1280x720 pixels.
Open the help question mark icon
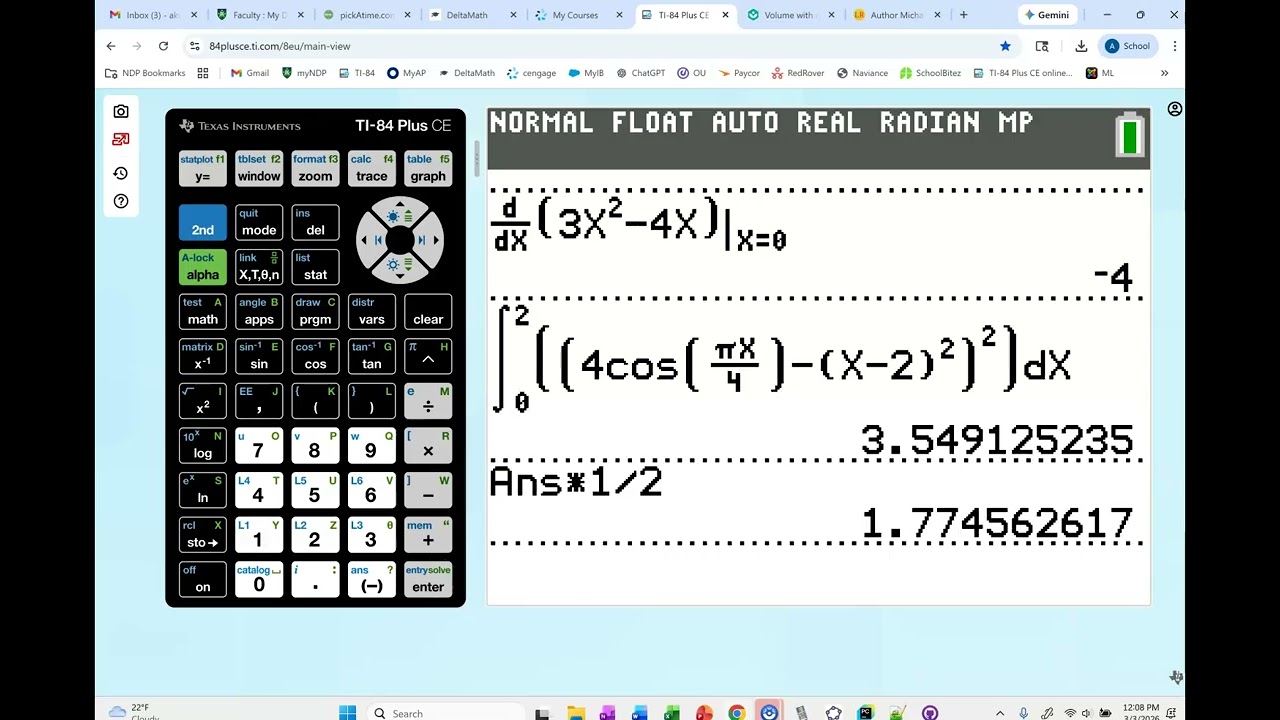tap(121, 201)
